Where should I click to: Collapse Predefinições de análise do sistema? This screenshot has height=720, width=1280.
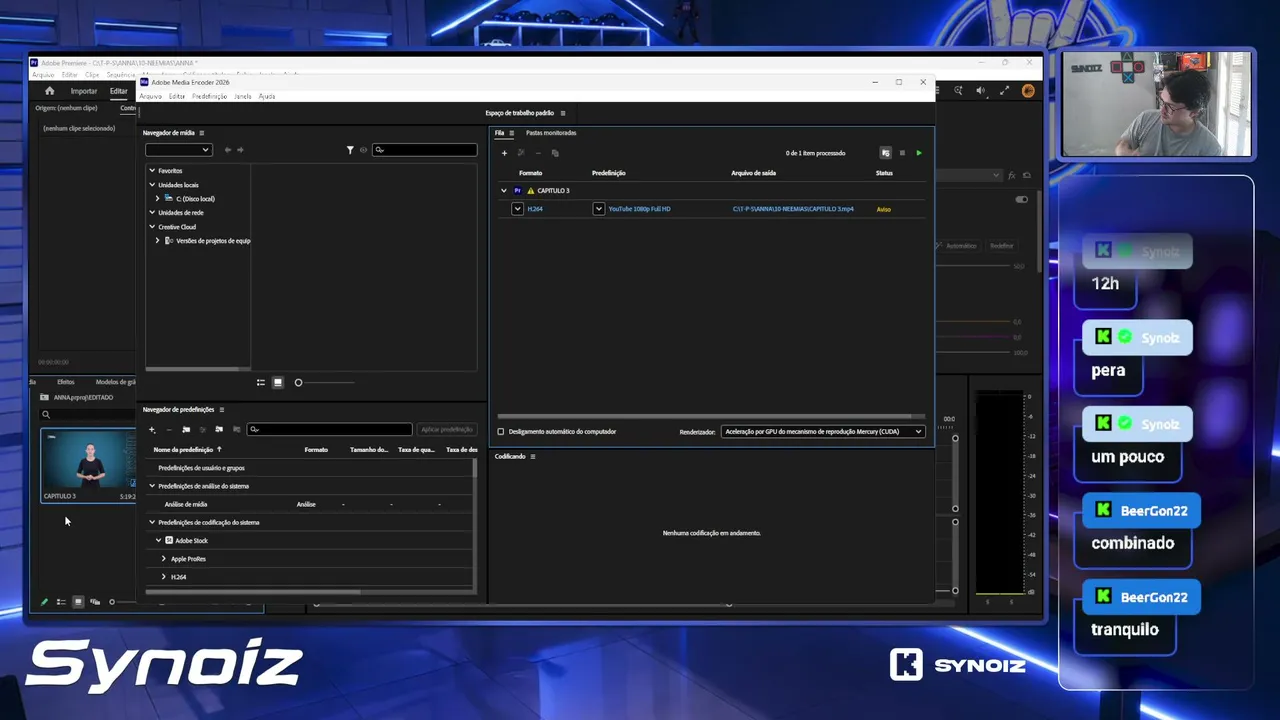tap(152, 486)
